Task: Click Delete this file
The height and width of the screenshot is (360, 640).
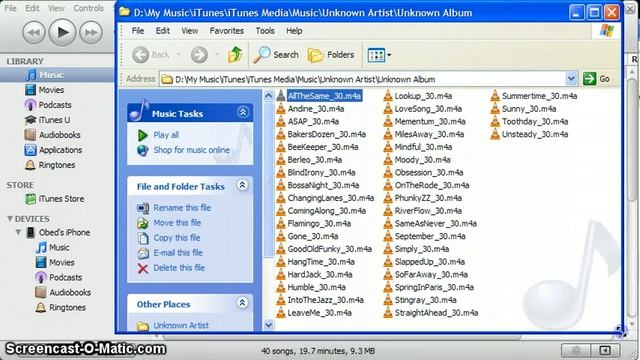Action: tap(179, 268)
